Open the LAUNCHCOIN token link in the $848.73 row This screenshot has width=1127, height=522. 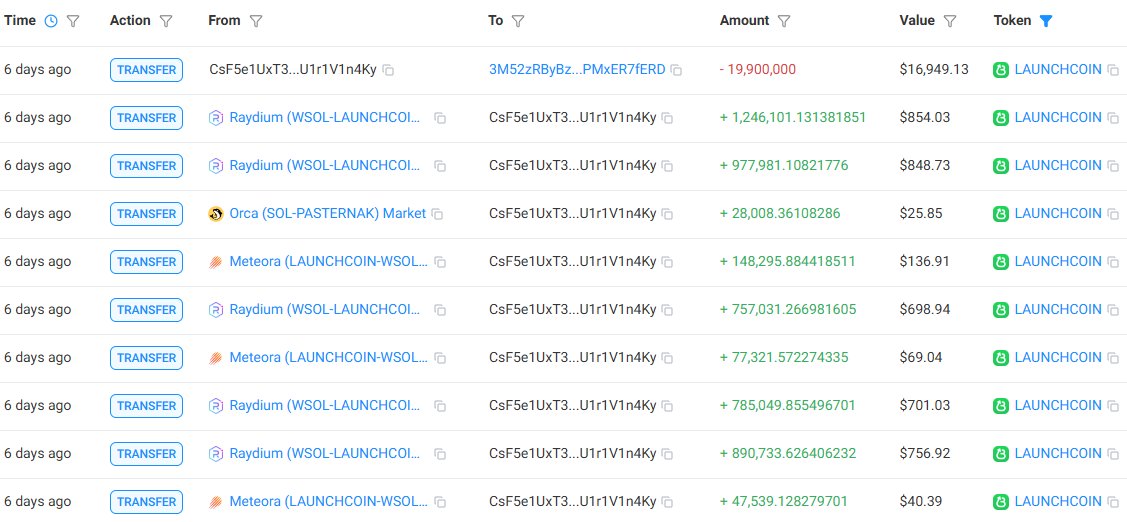click(x=1058, y=165)
